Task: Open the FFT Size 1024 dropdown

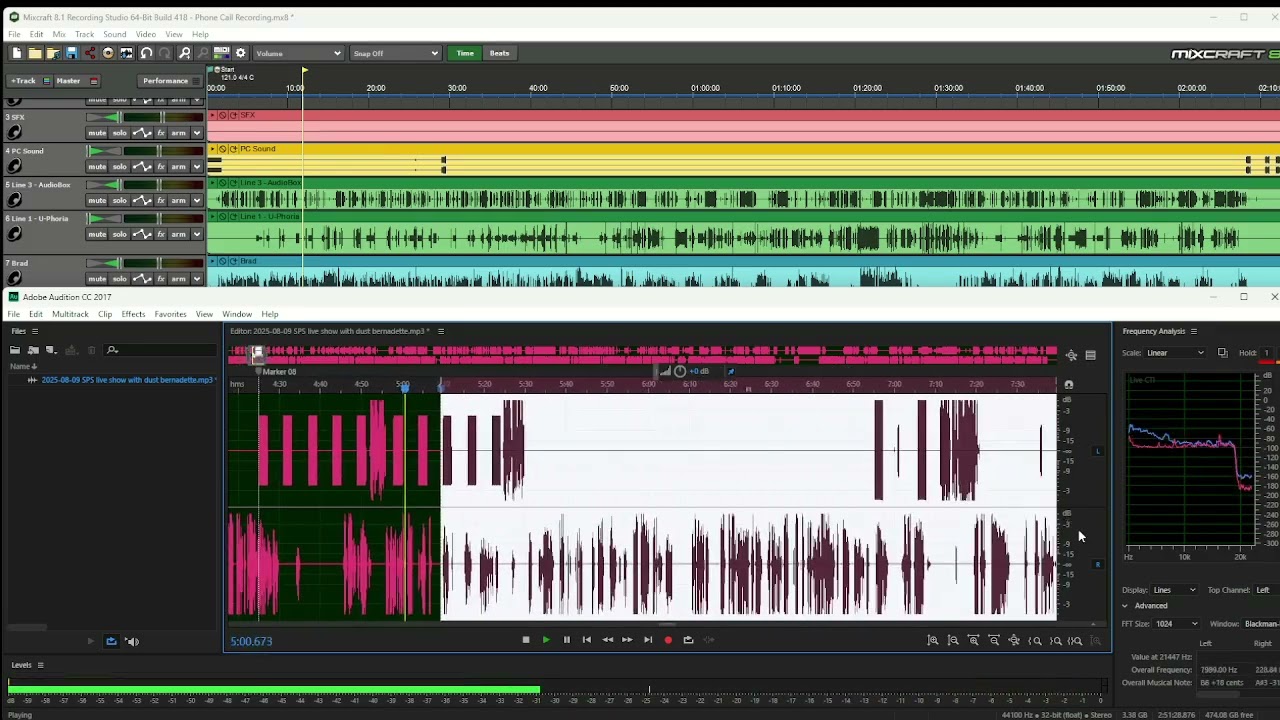Action: point(1174,624)
